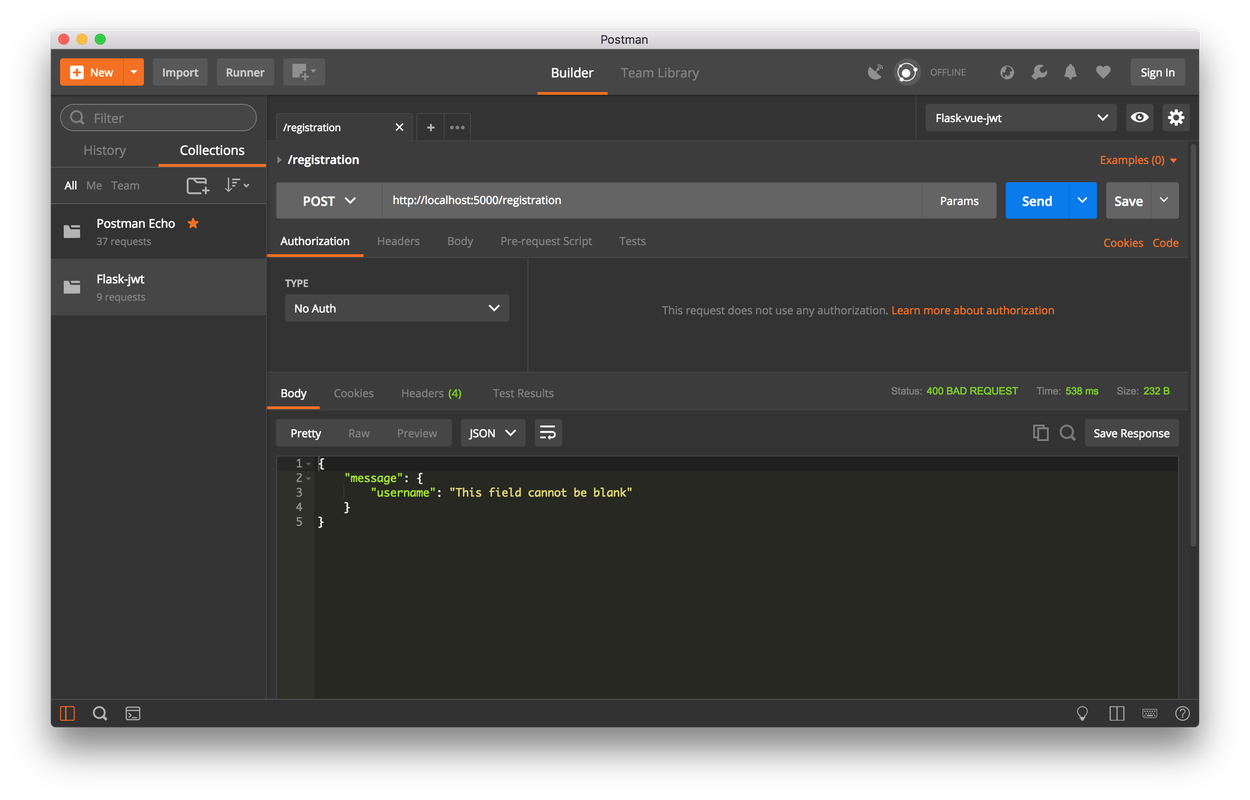Star toggle on Postman Echo collection
This screenshot has height=800, width=1250.
pyautogui.click(x=193, y=223)
